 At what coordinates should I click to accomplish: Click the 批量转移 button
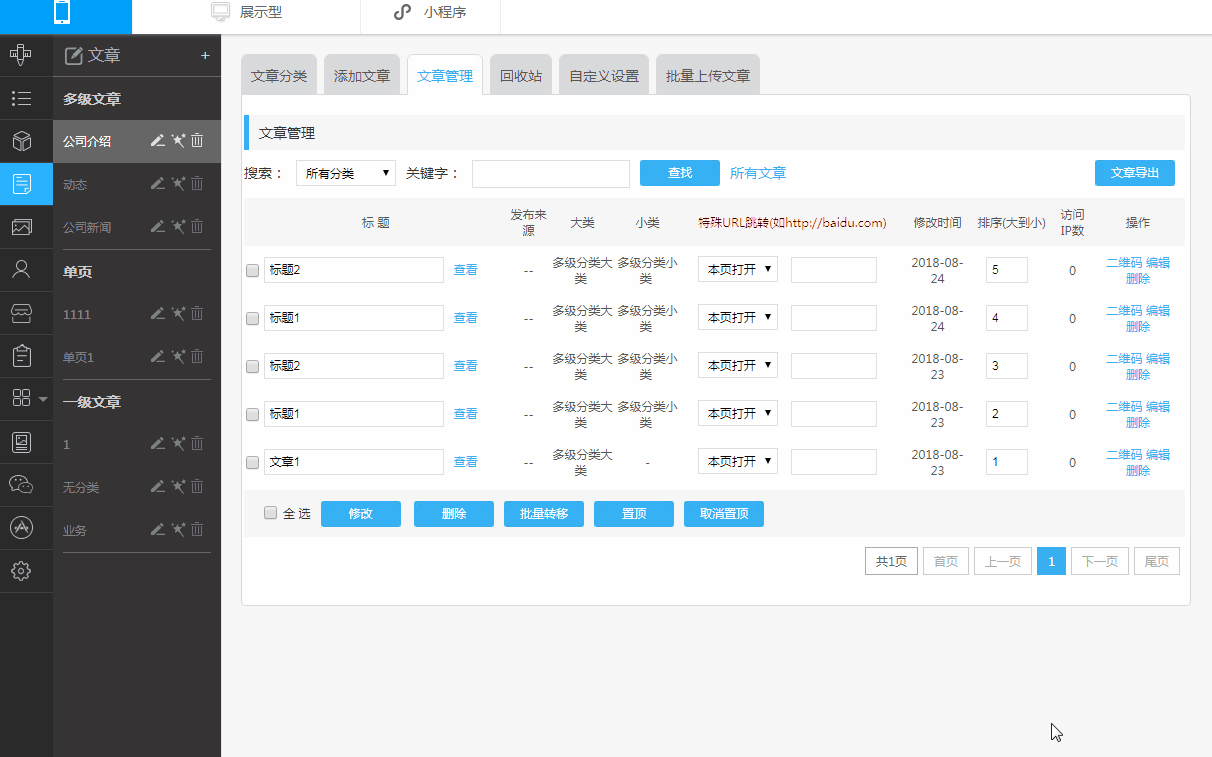click(544, 514)
